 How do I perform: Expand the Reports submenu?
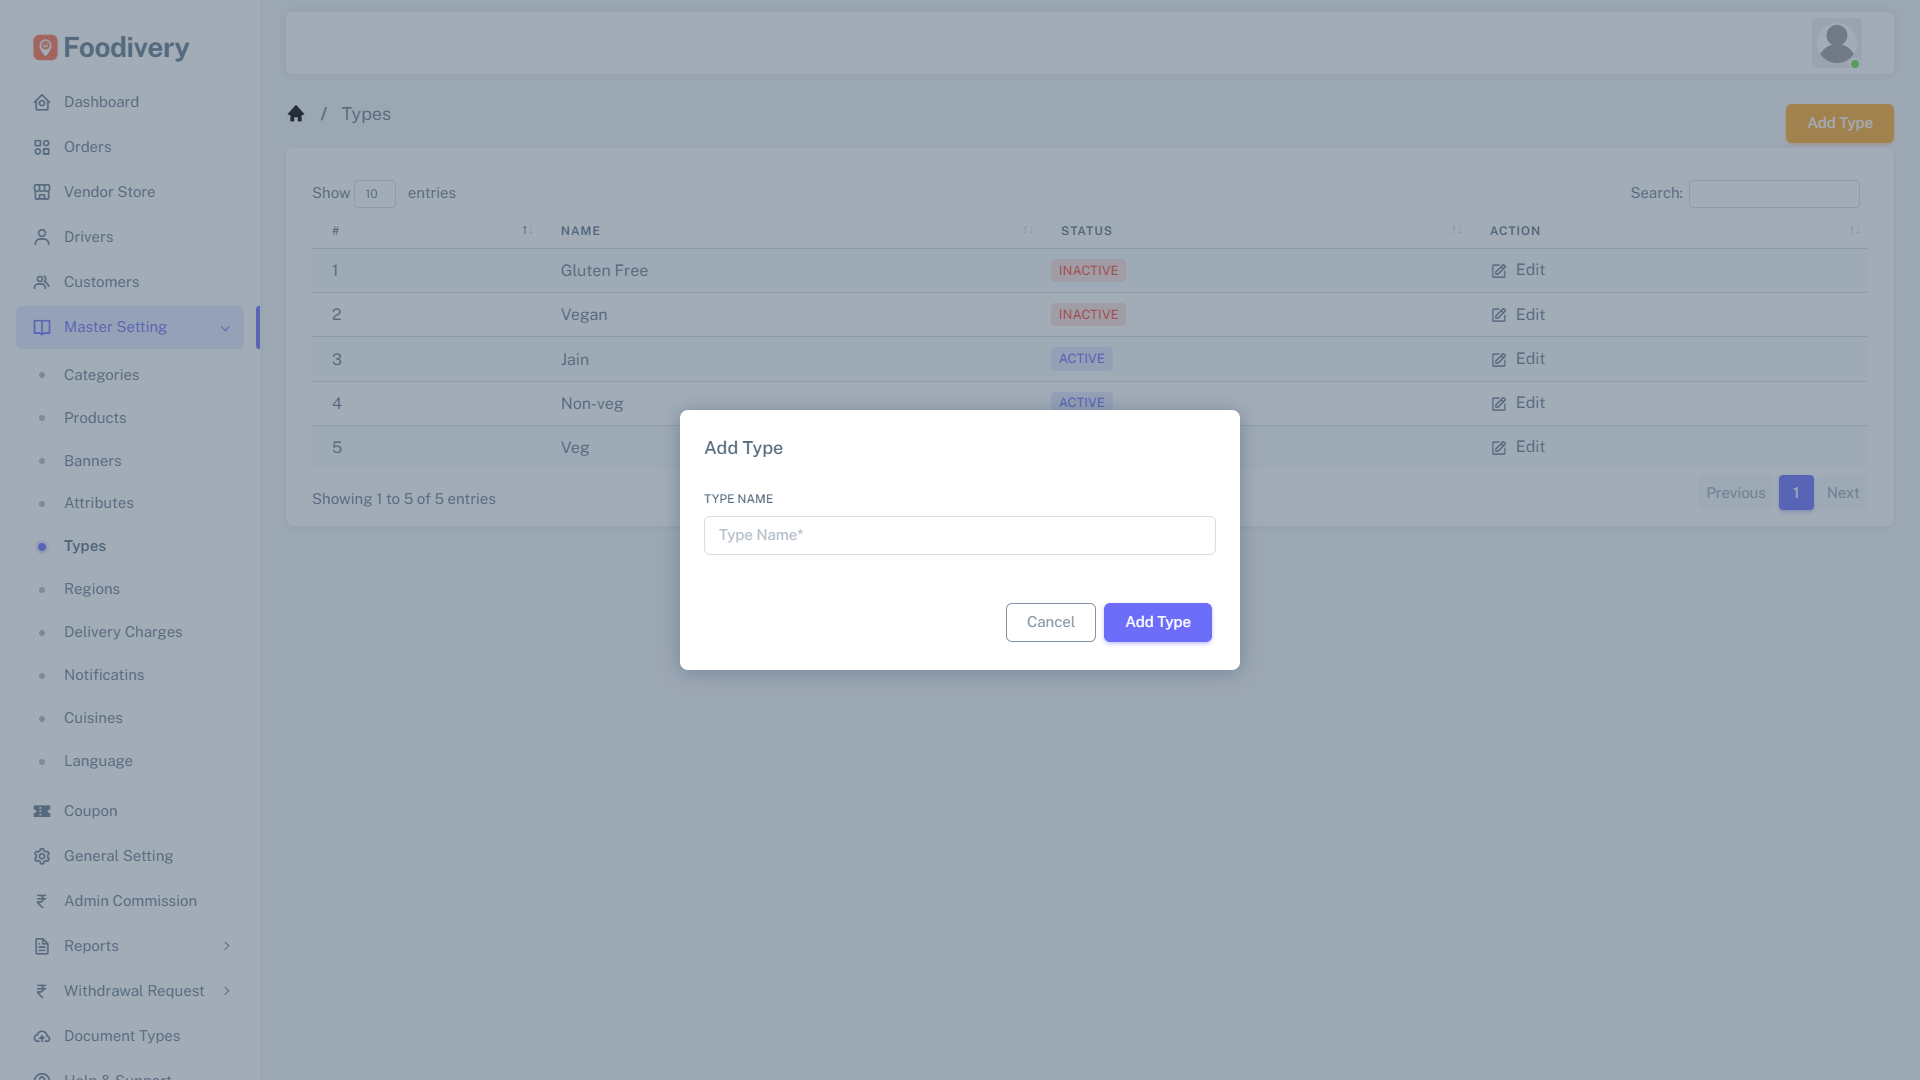tap(228, 946)
